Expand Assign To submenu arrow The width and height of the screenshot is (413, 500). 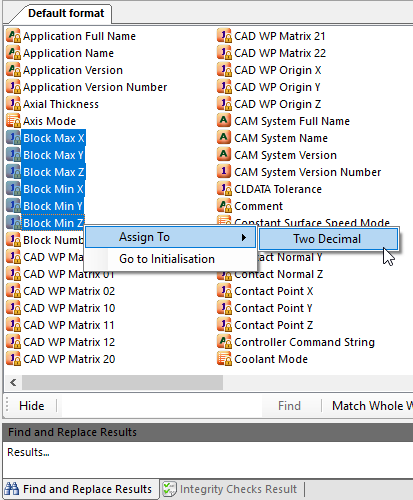(244, 237)
